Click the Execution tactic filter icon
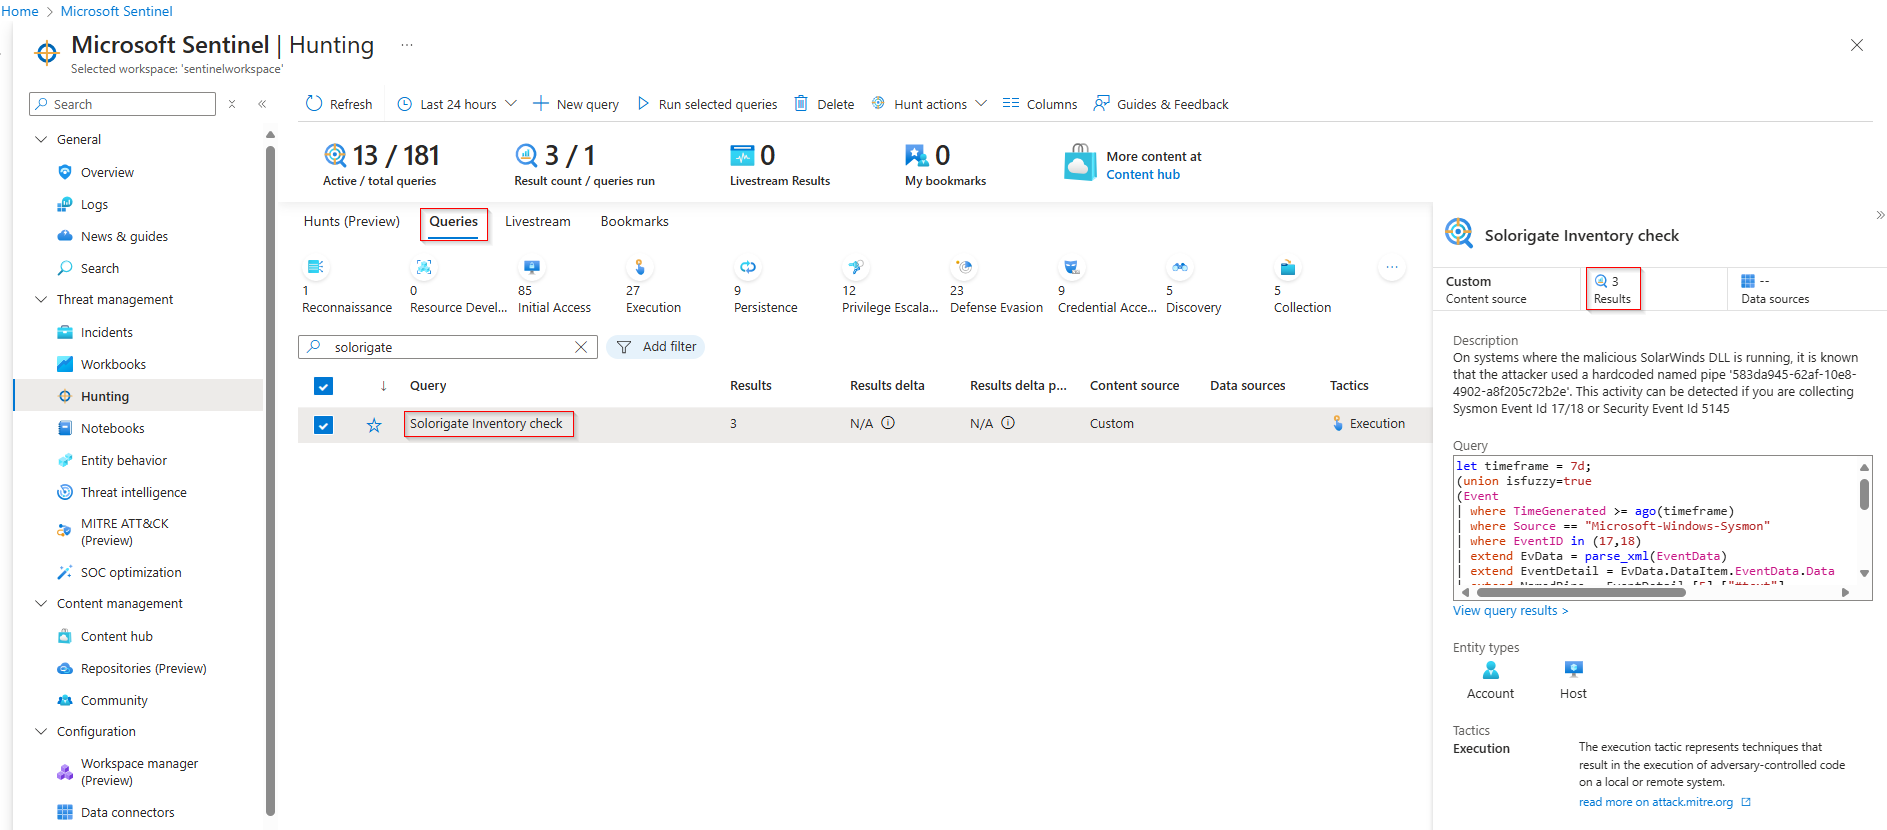The width and height of the screenshot is (1887, 830). pyautogui.click(x=640, y=267)
